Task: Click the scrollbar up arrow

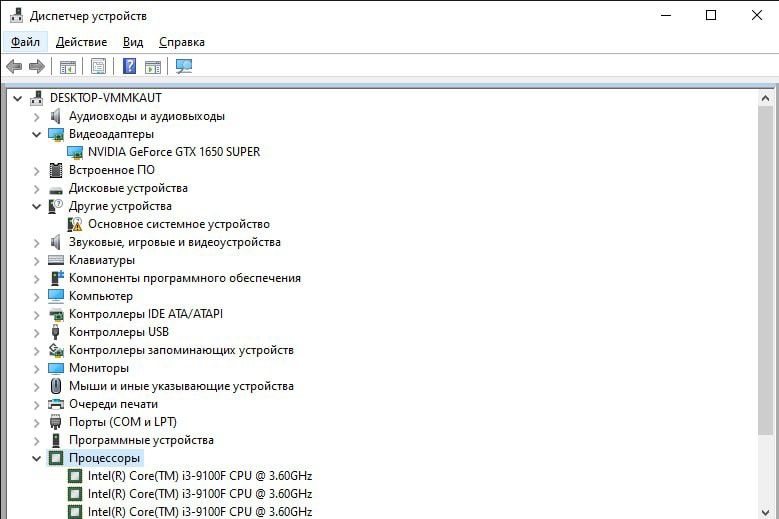Action: [765, 98]
